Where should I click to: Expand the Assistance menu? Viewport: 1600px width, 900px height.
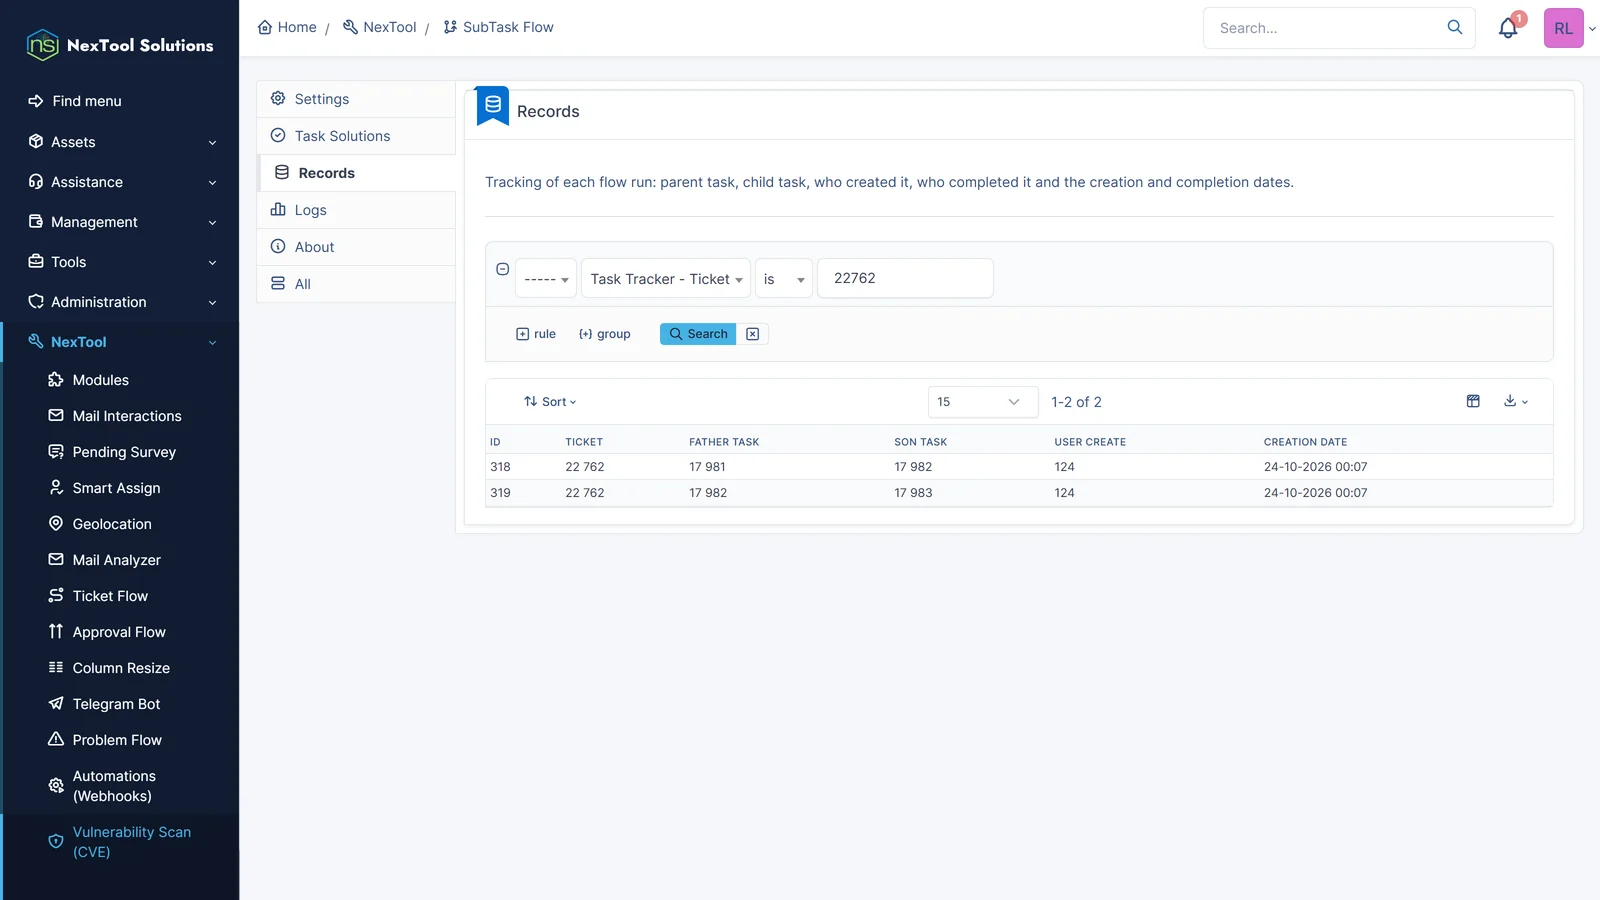click(122, 182)
